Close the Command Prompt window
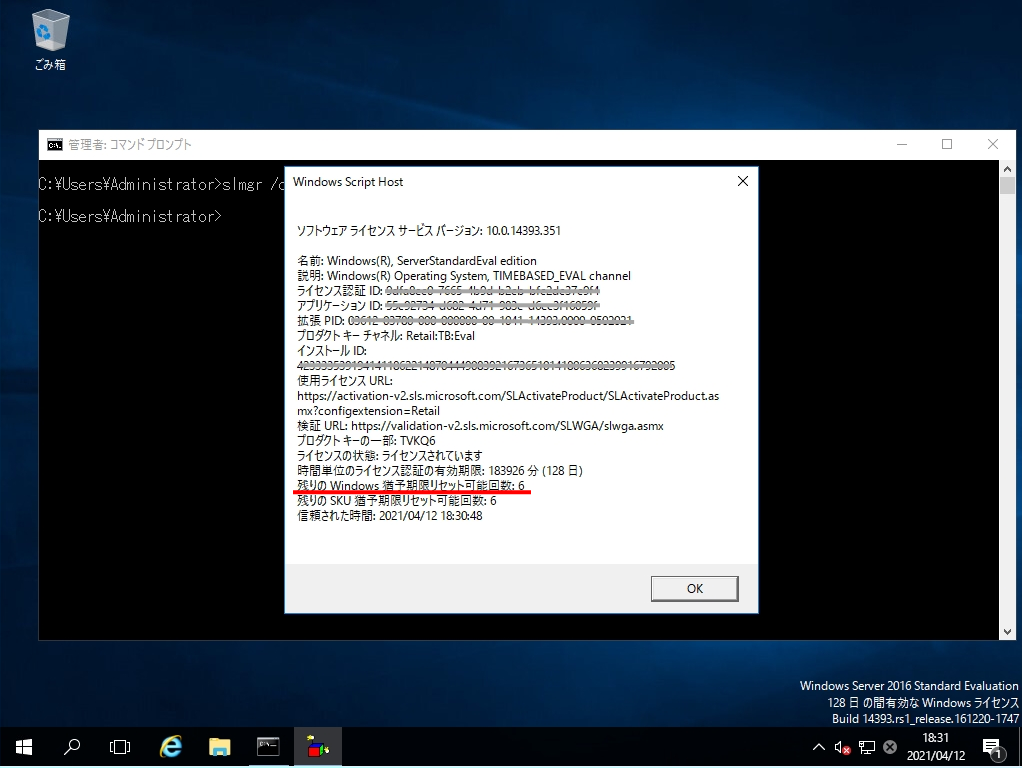1022x768 pixels. click(x=993, y=144)
